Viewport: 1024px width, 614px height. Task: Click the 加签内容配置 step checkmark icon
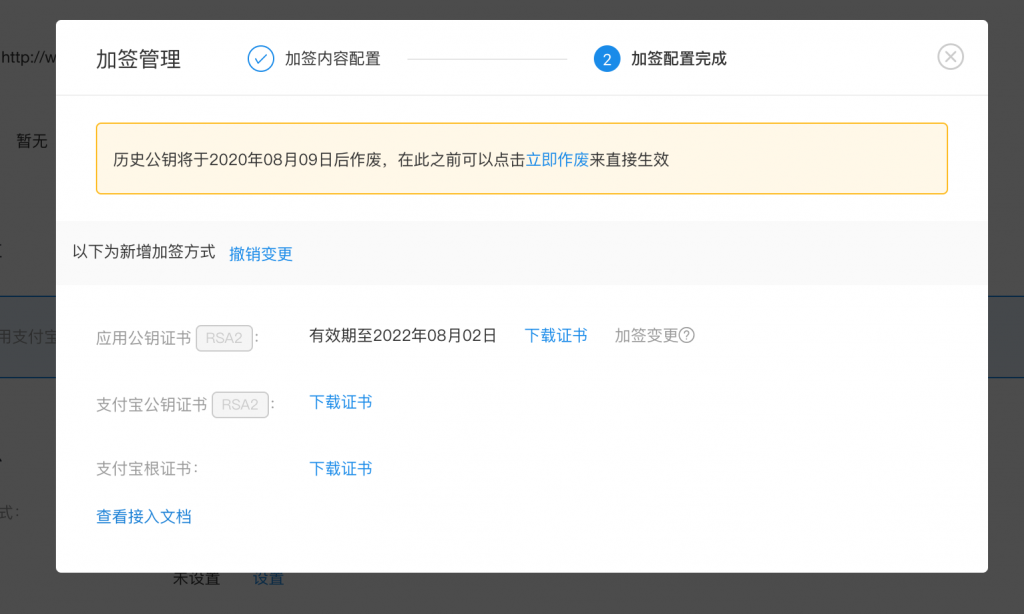[261, 59]
